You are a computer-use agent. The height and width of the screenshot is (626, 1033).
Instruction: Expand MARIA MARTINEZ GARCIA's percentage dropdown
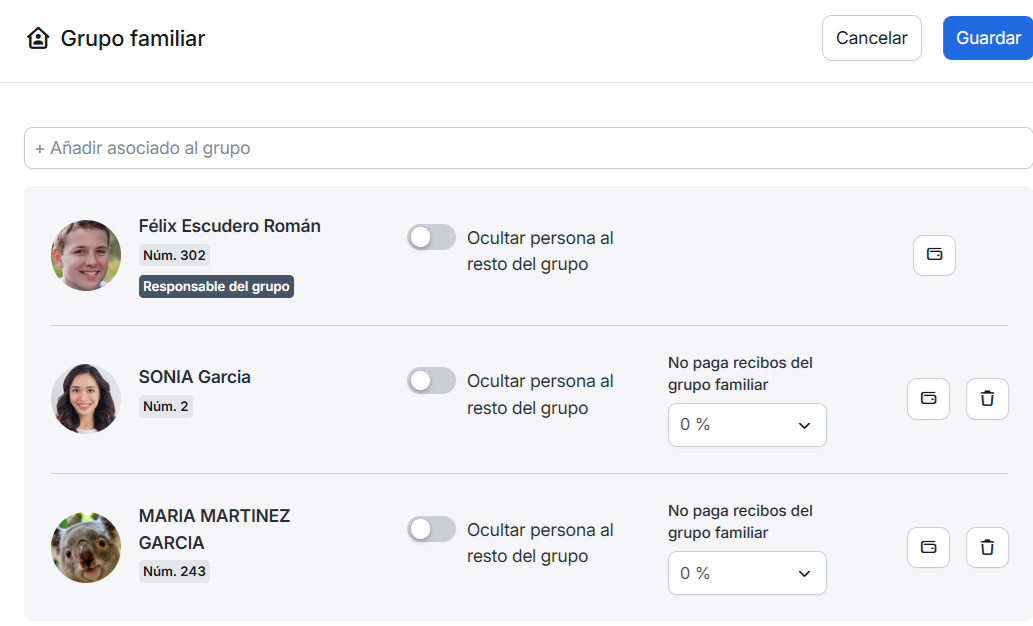(x=746, y=573)
